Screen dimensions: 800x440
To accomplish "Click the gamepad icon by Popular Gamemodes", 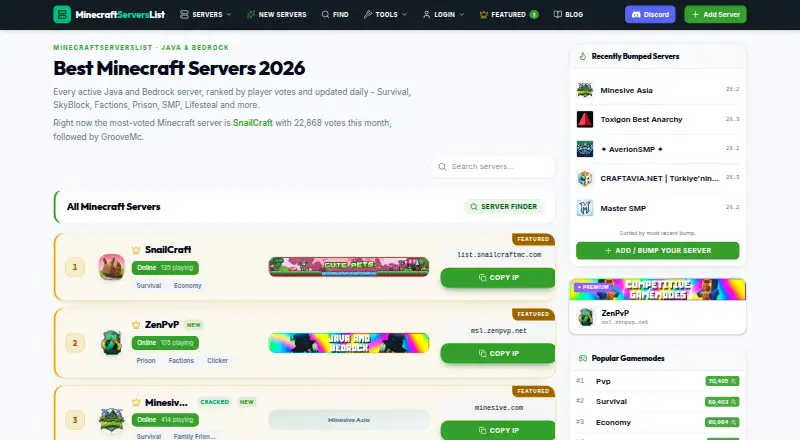I will (583, 358).
